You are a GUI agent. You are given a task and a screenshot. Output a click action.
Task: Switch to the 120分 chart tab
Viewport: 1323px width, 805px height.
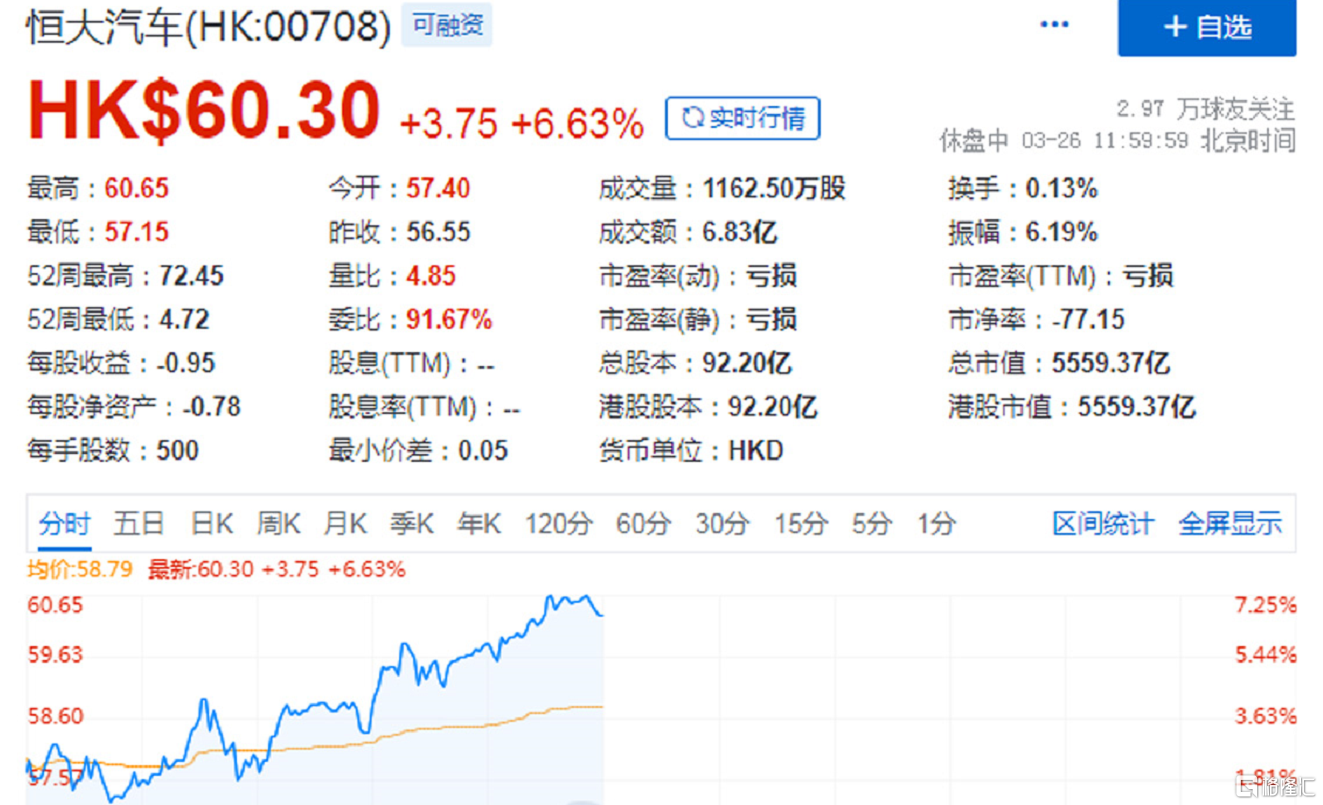[559, 523]
